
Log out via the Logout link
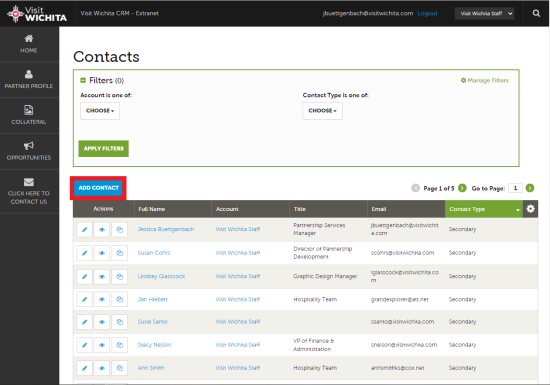pos(427,13)
